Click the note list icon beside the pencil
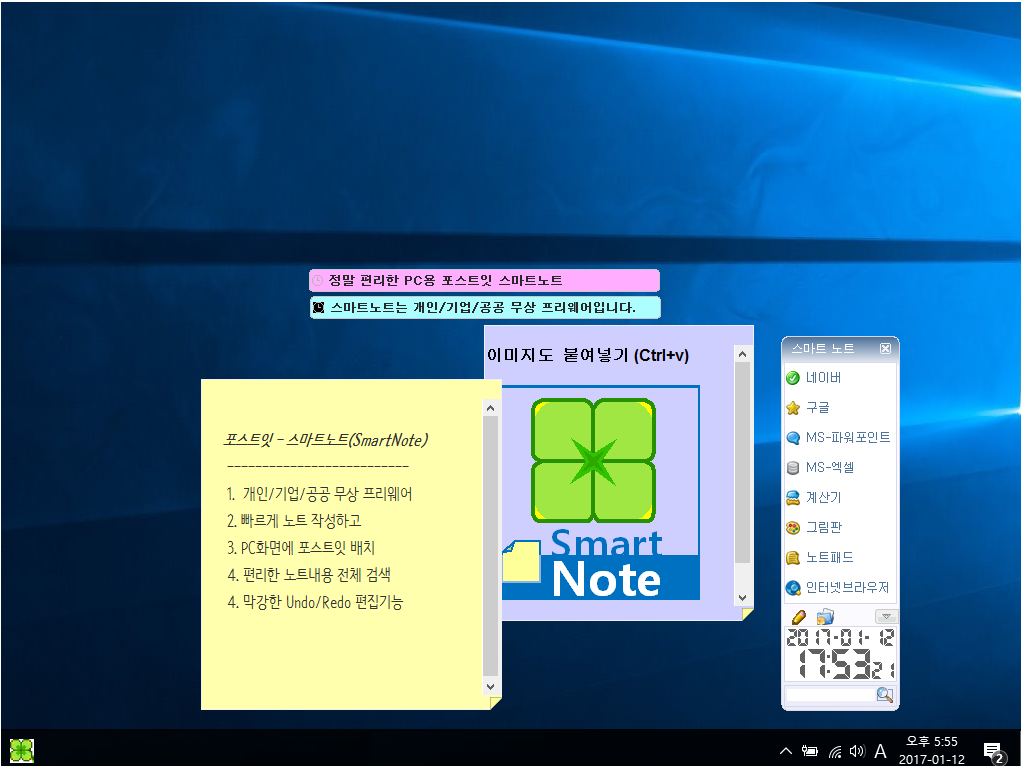1024x768 pixels. click(824, 616)
